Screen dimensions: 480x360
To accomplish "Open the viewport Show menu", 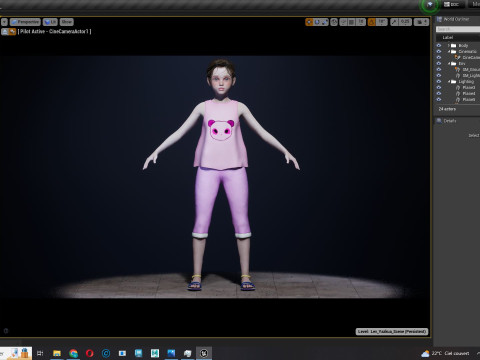I will pyautogui.click(x=67, y=22).
